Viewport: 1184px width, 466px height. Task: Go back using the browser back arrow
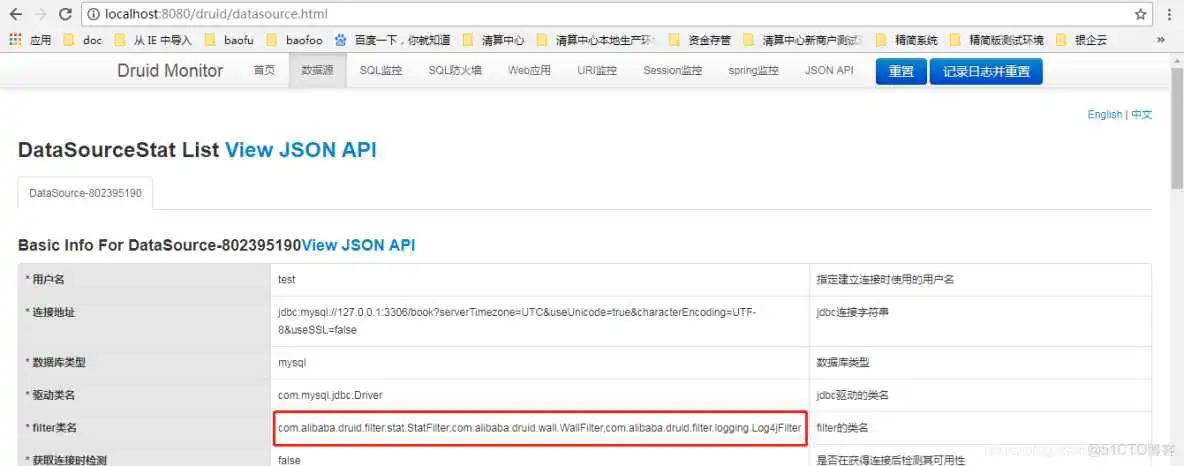click(x=15, y=14)
